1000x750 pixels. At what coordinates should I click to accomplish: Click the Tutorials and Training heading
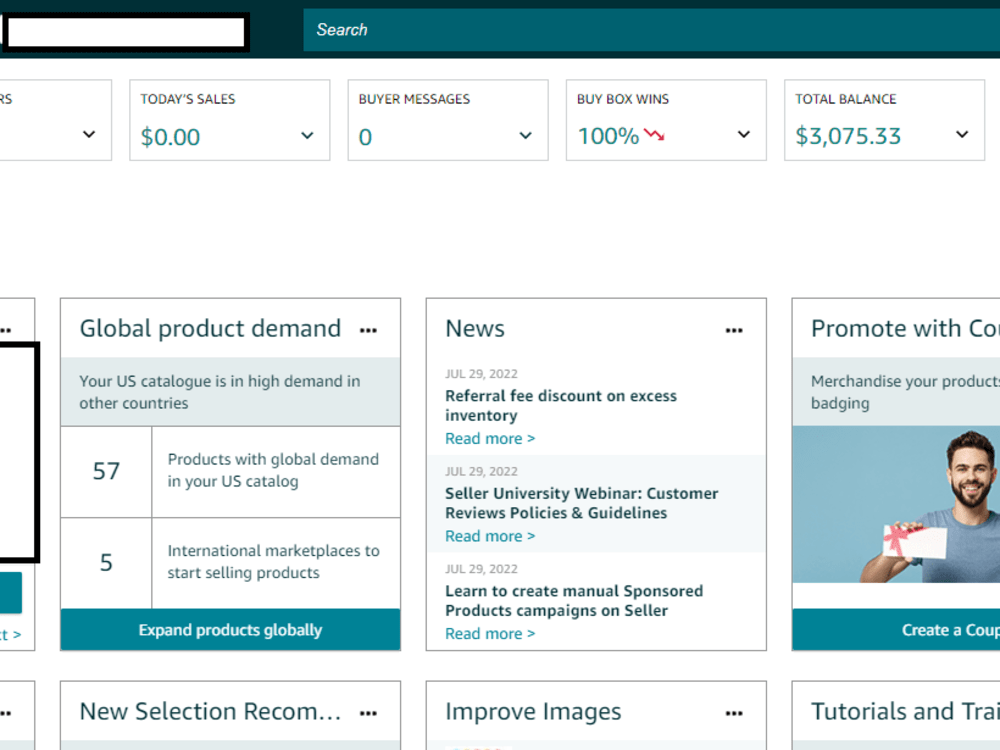[906, 711]
